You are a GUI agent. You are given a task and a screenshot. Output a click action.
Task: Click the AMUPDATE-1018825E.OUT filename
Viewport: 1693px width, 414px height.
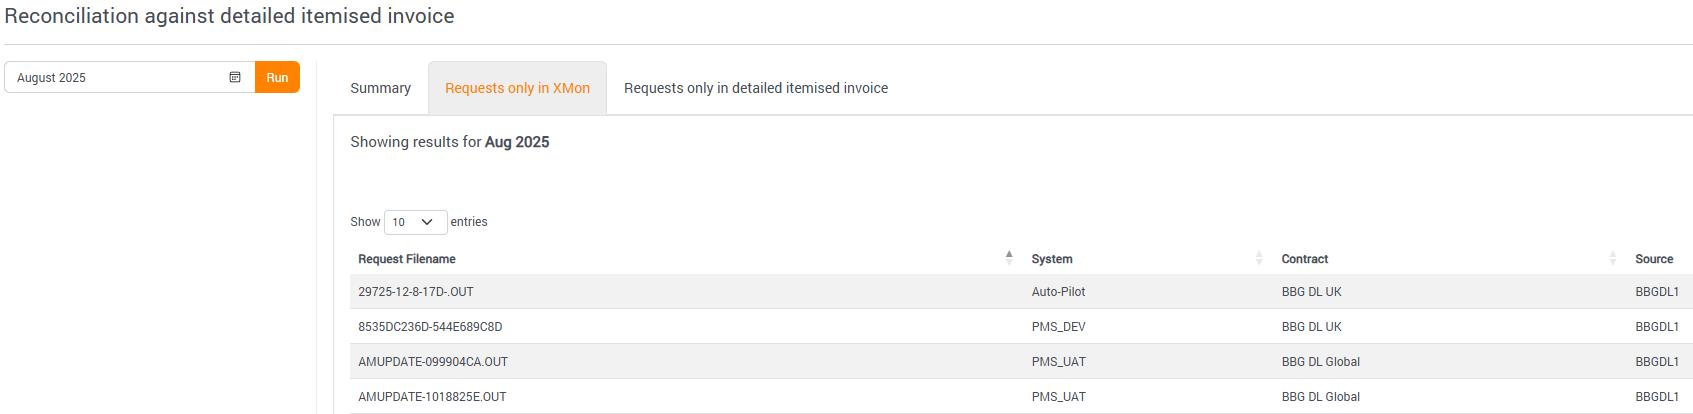432,397
